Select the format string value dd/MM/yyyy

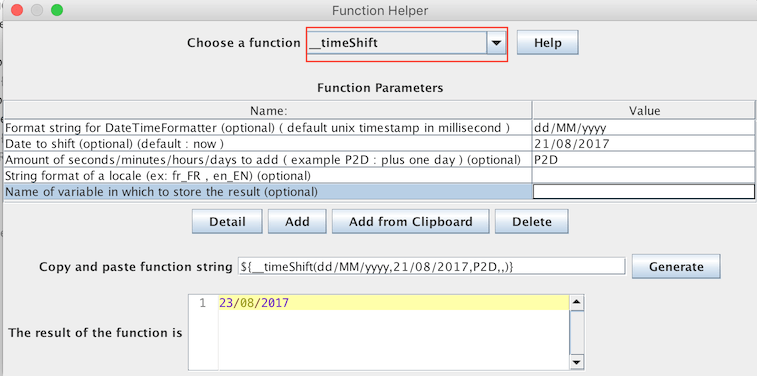pos(644,127)
